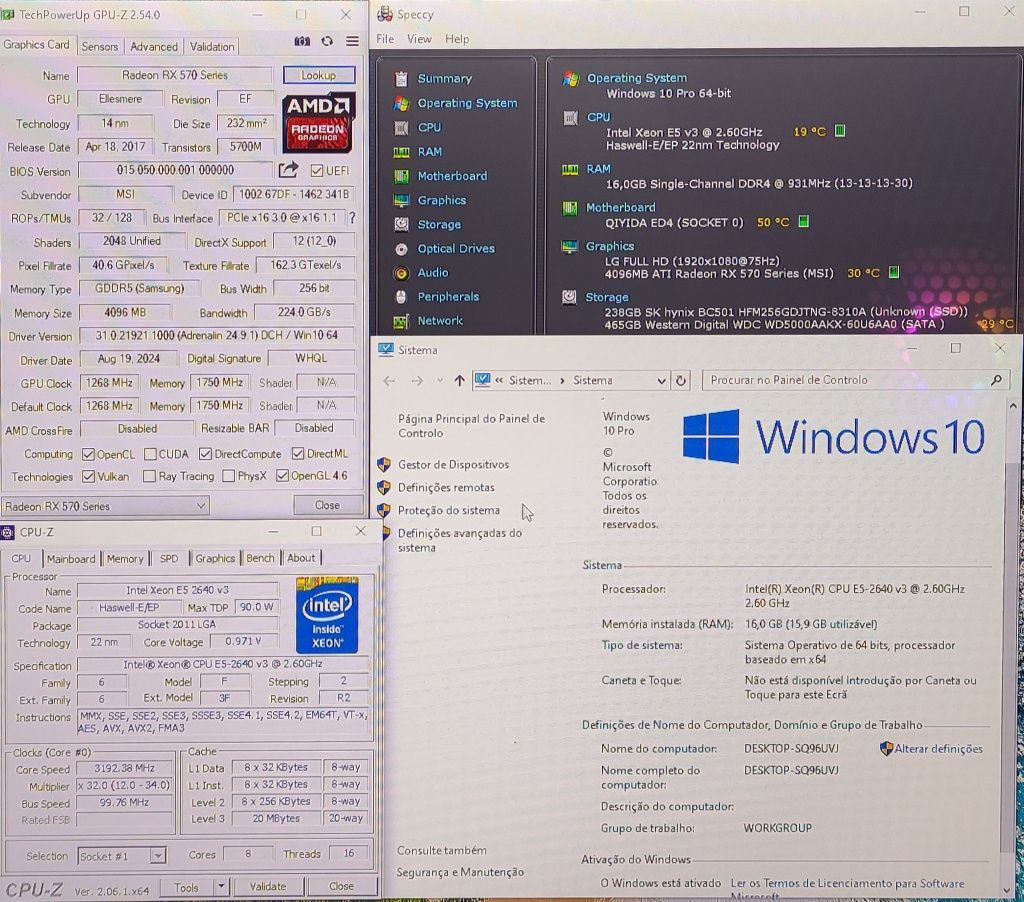Open Speccy Storage sidebar icon

[x=401, y=224]
